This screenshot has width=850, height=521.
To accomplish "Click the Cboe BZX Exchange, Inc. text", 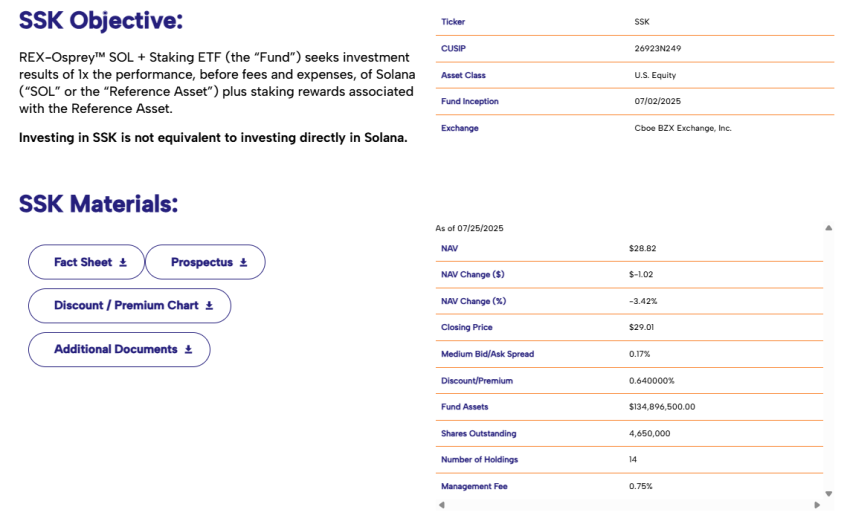I will tap(683, 128).
